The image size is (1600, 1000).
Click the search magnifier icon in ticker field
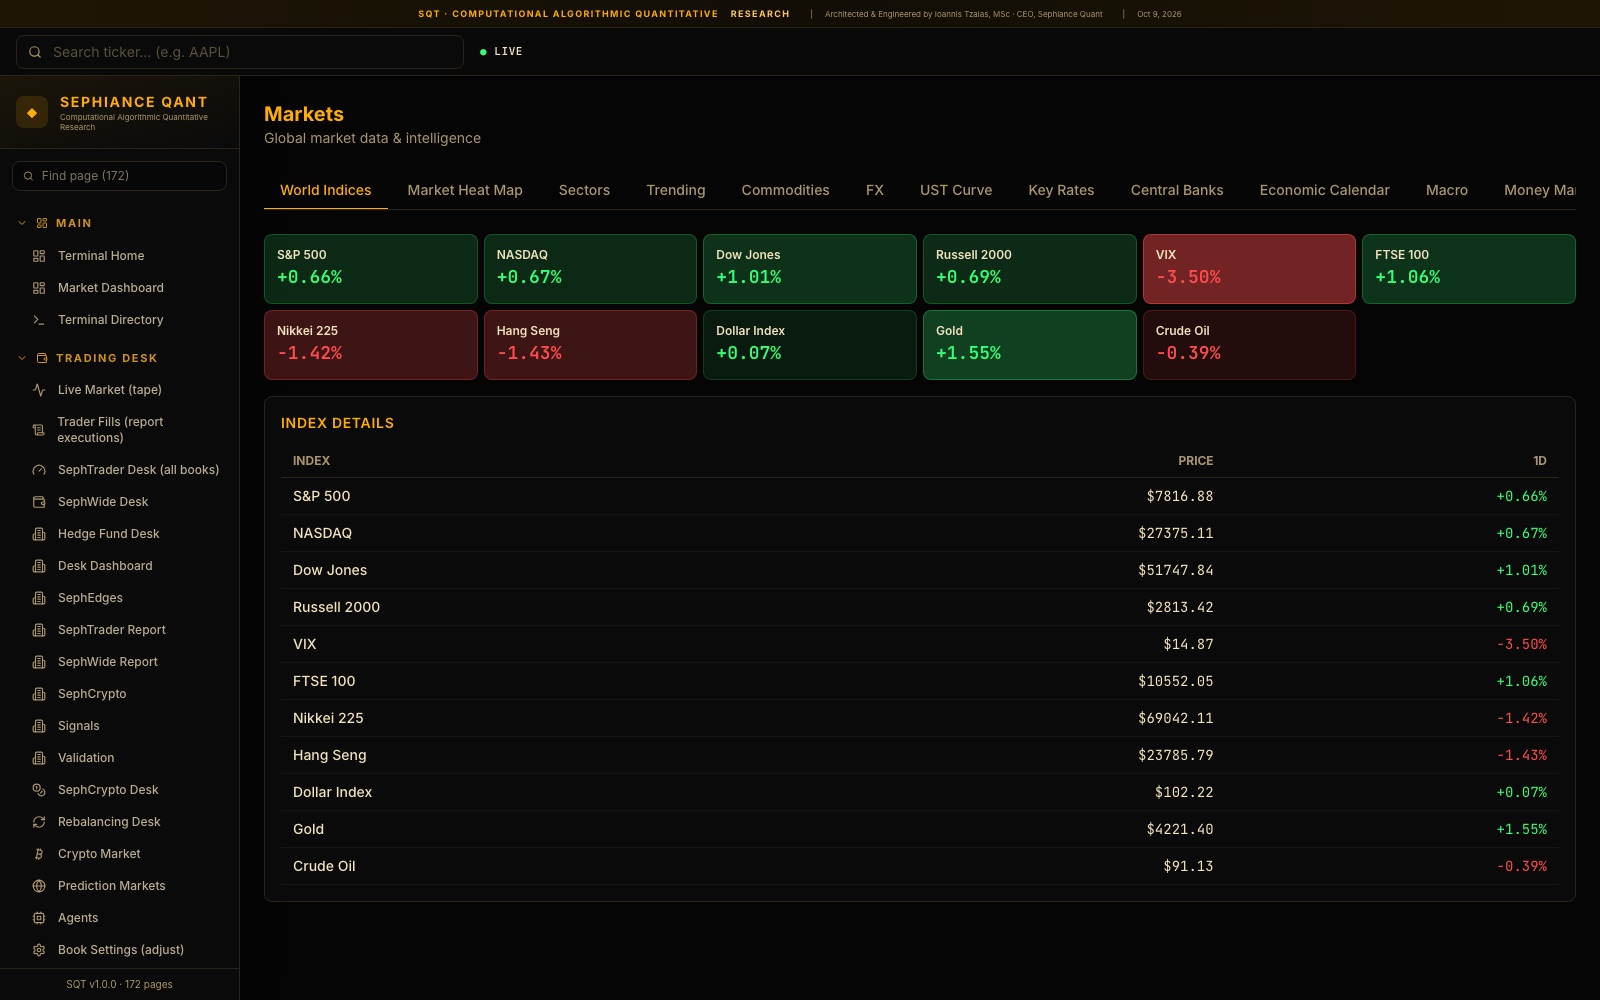point(35,52)
